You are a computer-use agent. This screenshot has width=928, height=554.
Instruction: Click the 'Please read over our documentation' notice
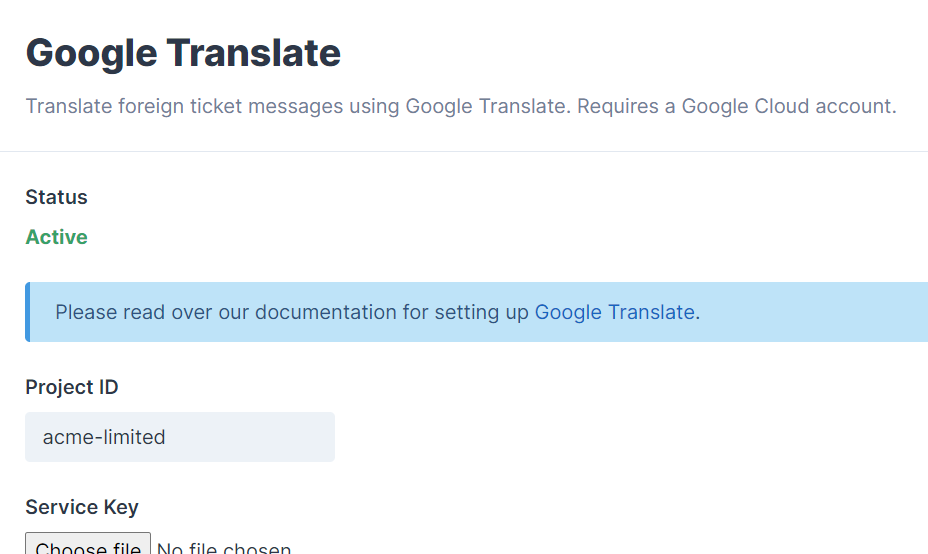476,312
